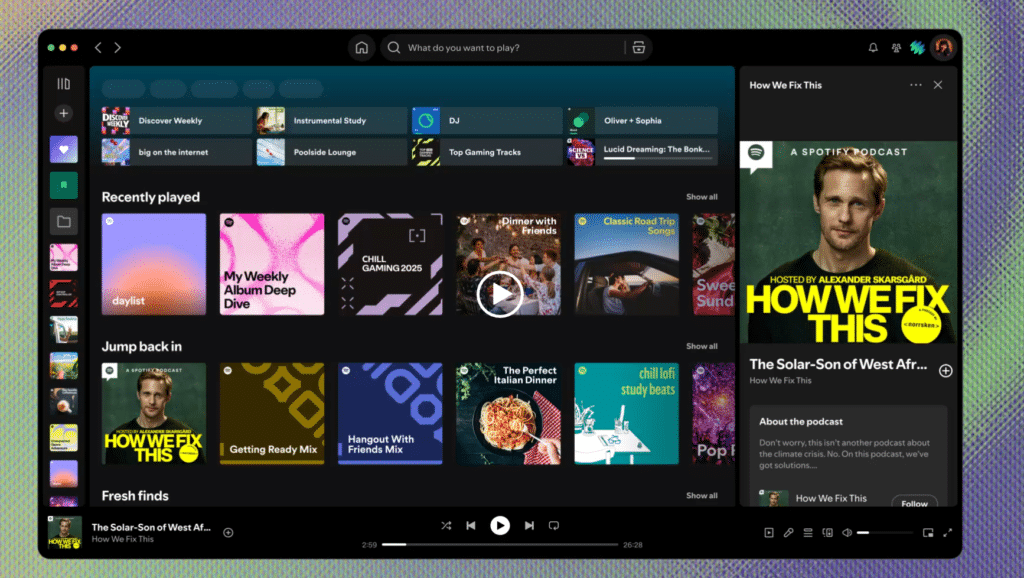Open the folder in the sidebar
The image size is (1024, 578).
click(63, 221)
